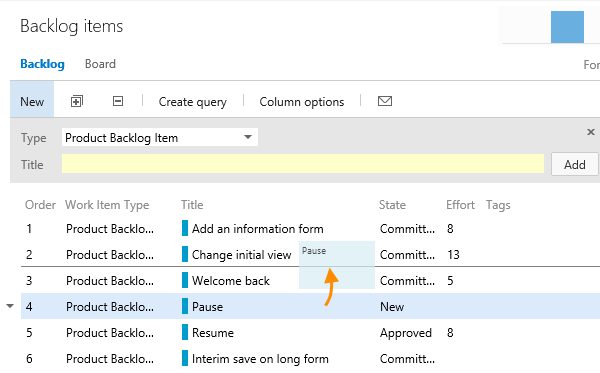
Task: Close the add item panel
Action: 591,132
